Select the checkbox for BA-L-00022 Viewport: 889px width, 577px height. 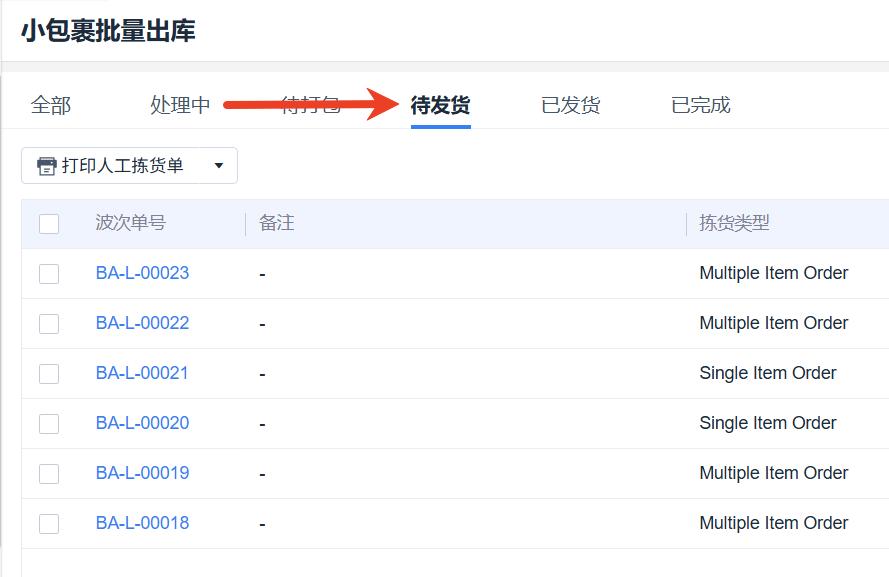pyautogui.click(x=49, y=324)
